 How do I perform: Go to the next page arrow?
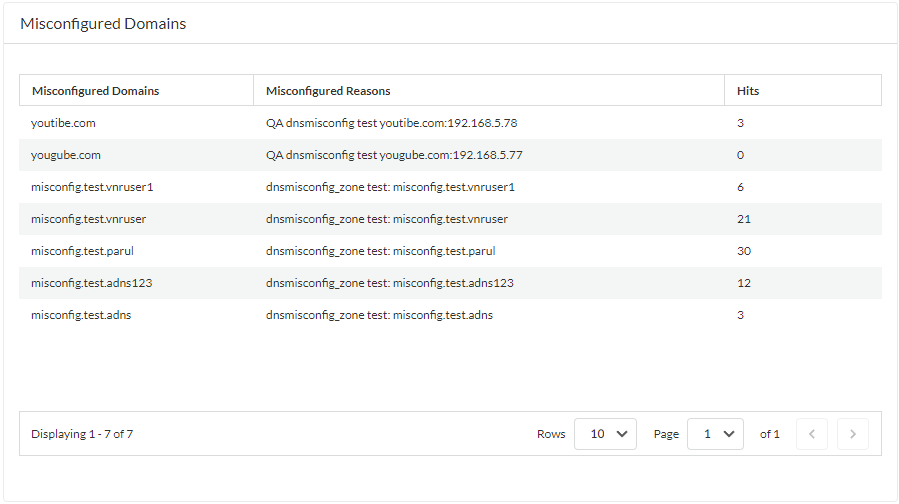coord(852,434)
